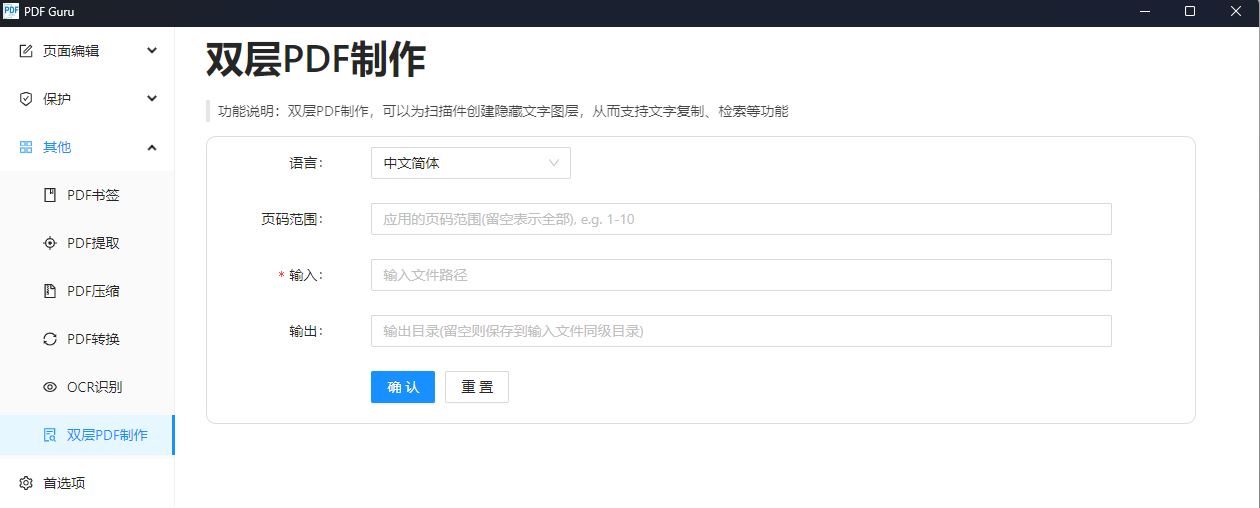The height and width of the screenshot is (508, 1260).
Task: Click the 页码范围 label text
Action: pyautogui.click(x=292, y=219)
